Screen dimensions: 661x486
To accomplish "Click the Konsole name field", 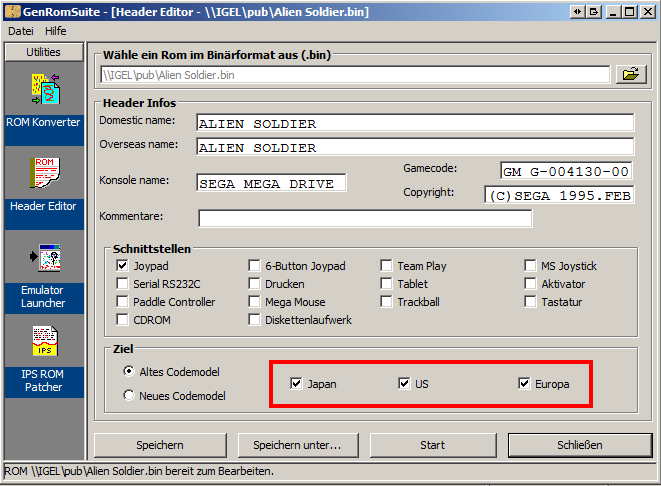I will [x=271, y=183].
